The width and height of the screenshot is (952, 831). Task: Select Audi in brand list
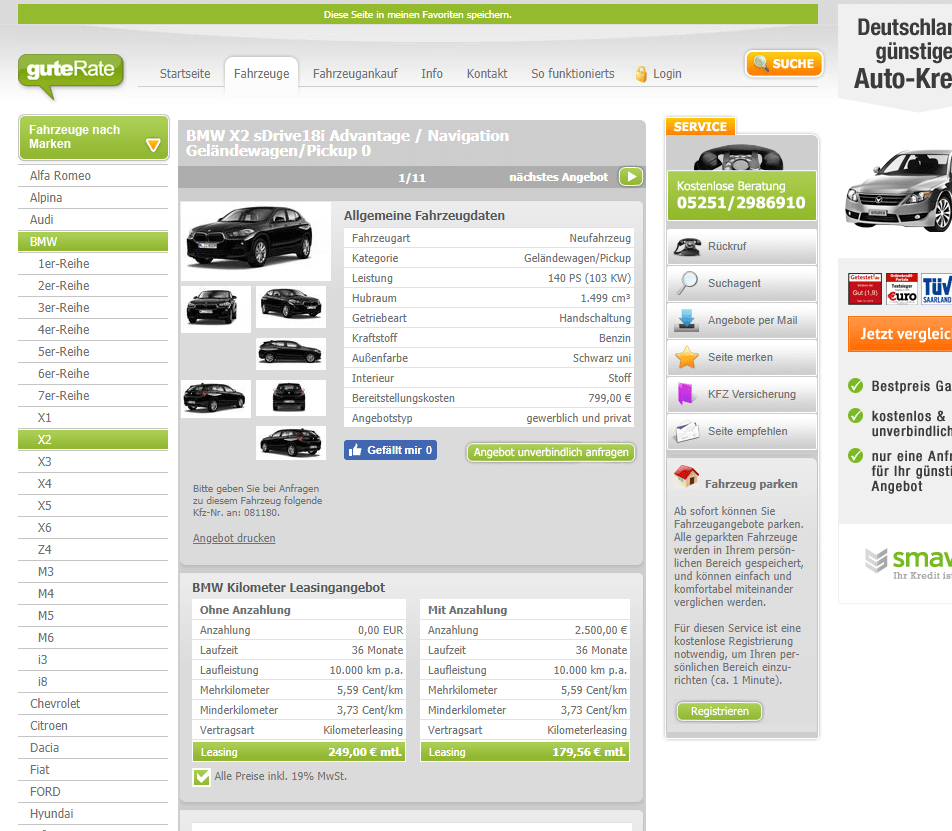point(93,219)
